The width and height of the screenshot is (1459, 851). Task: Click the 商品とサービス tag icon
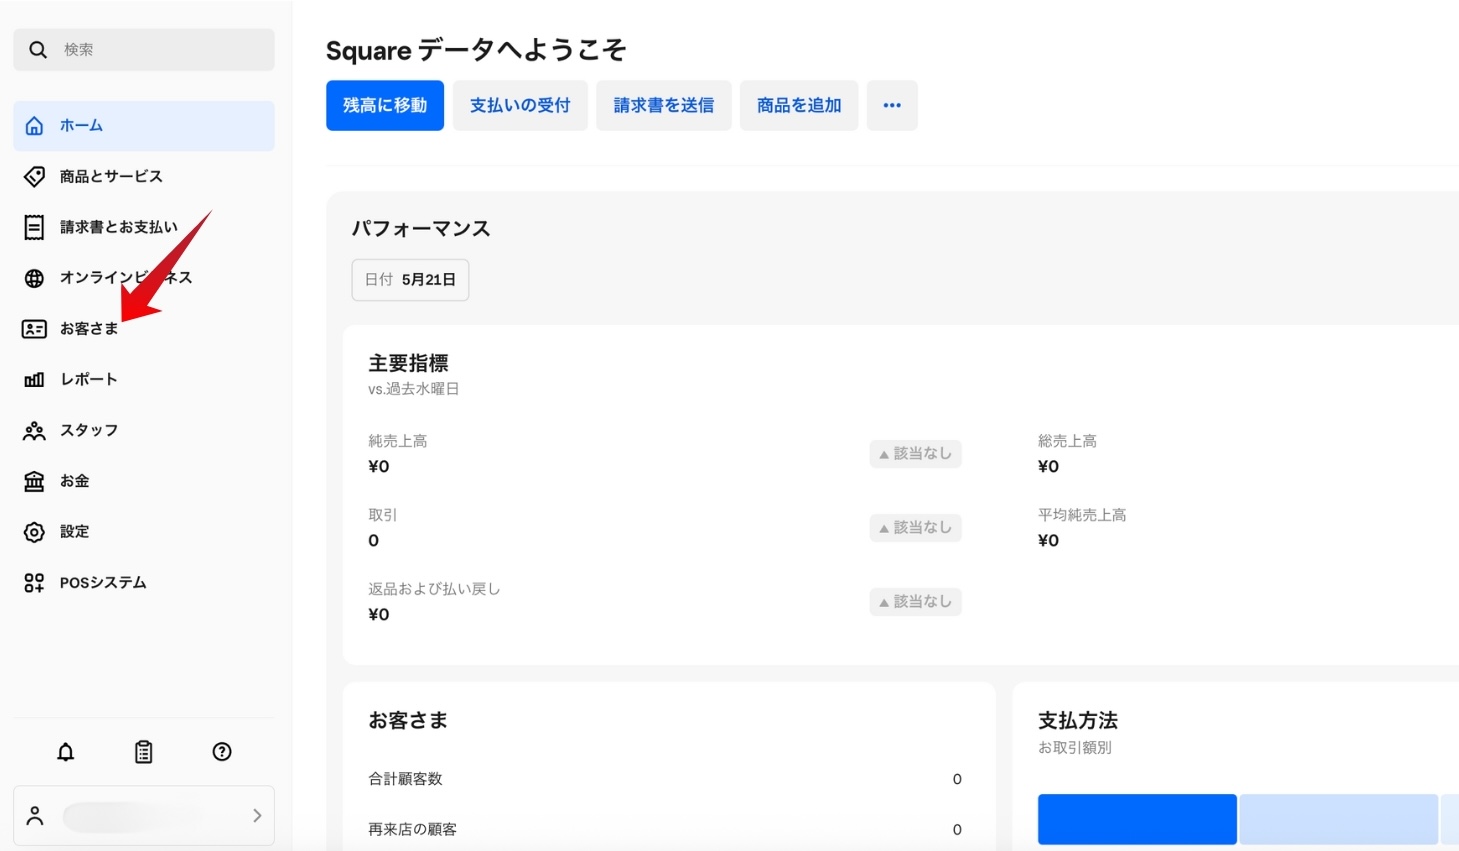34,177
